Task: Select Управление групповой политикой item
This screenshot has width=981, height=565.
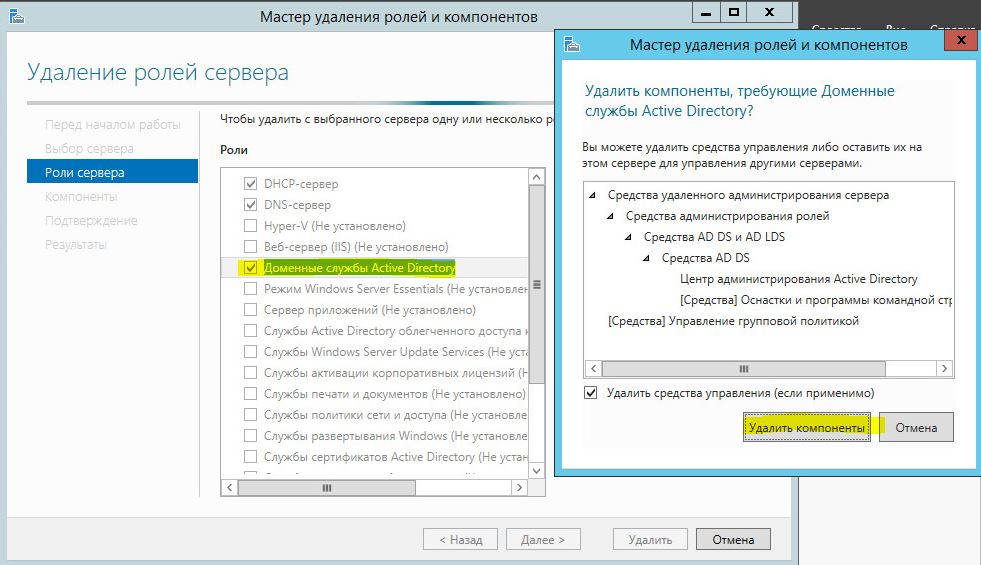Action: 733,321
